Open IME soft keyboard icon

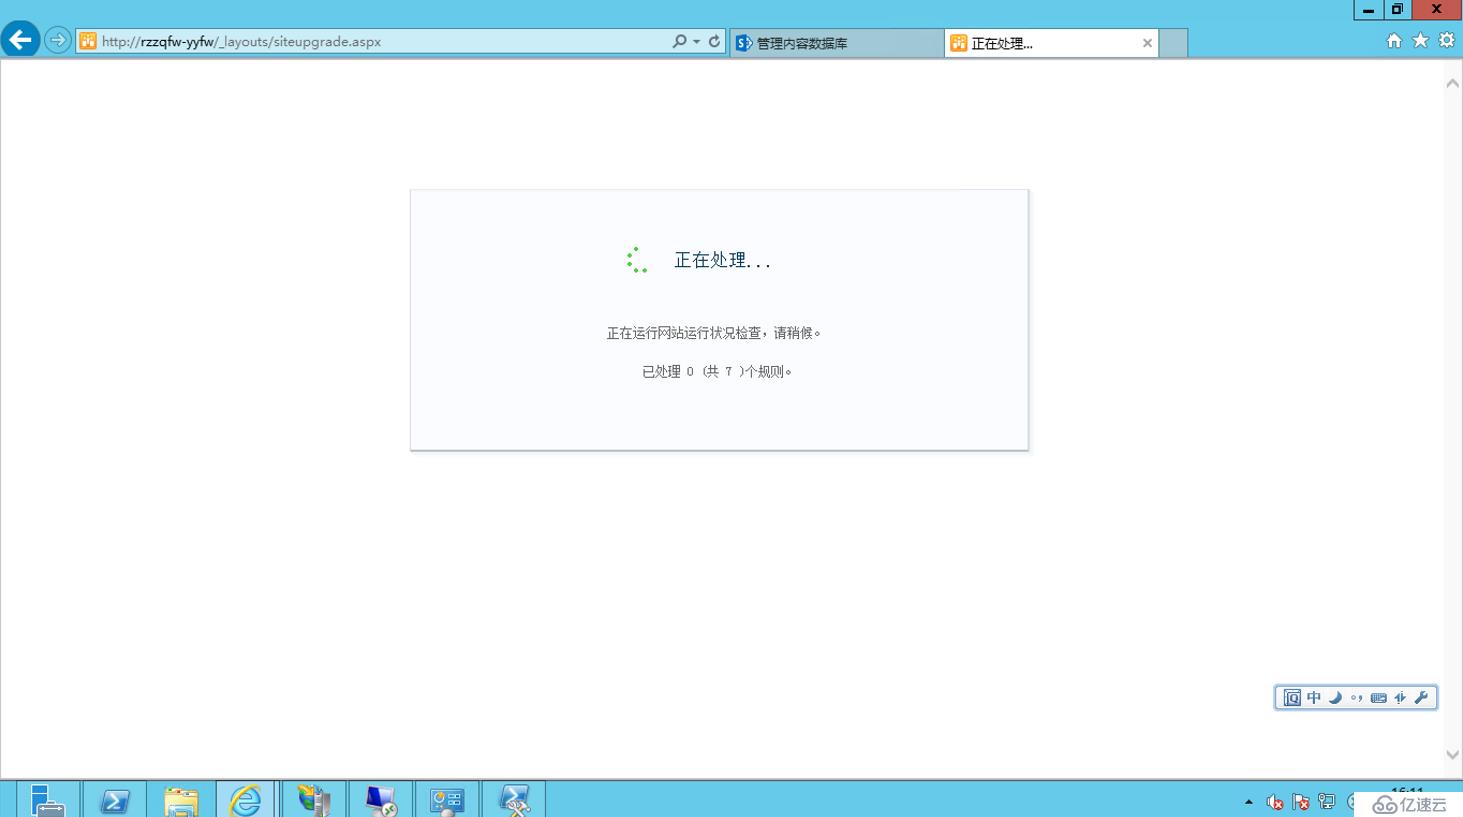(1378, 698)
